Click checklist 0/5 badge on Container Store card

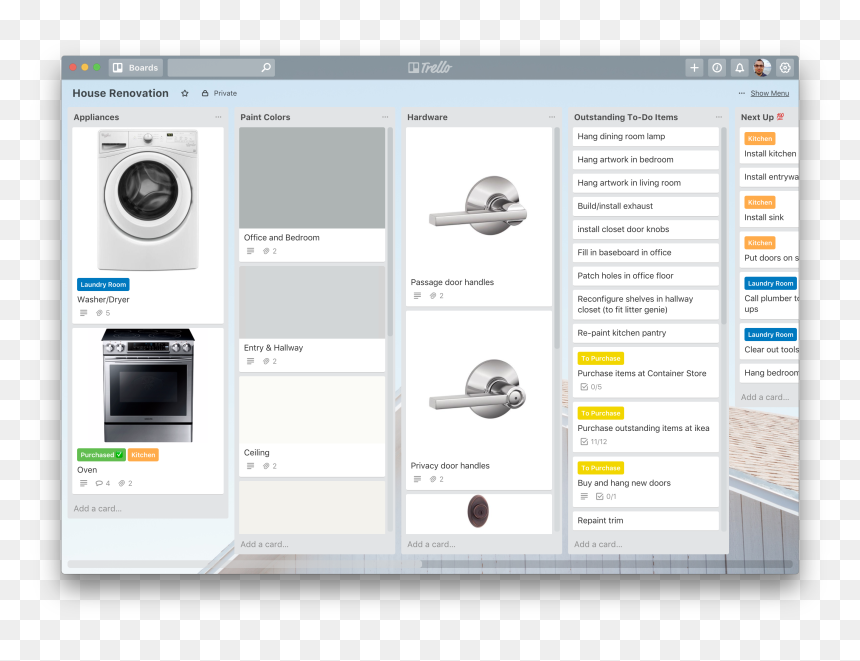pyautogui.click(x=591, y=387)
